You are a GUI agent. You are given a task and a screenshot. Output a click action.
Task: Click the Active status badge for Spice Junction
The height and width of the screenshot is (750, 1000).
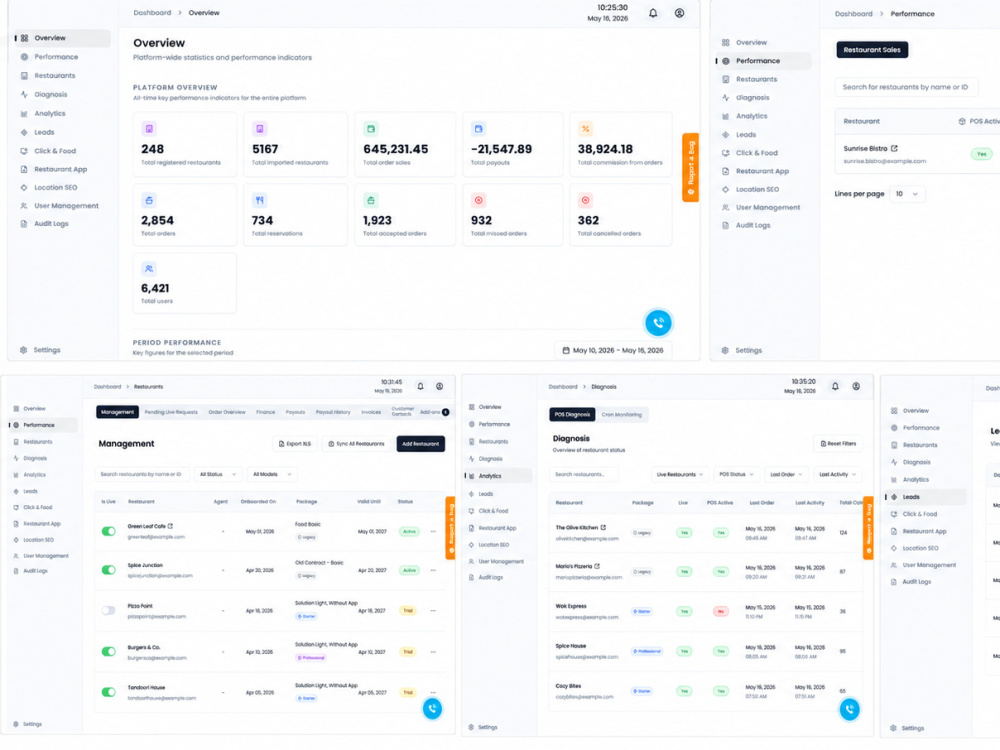click(409, 570)
